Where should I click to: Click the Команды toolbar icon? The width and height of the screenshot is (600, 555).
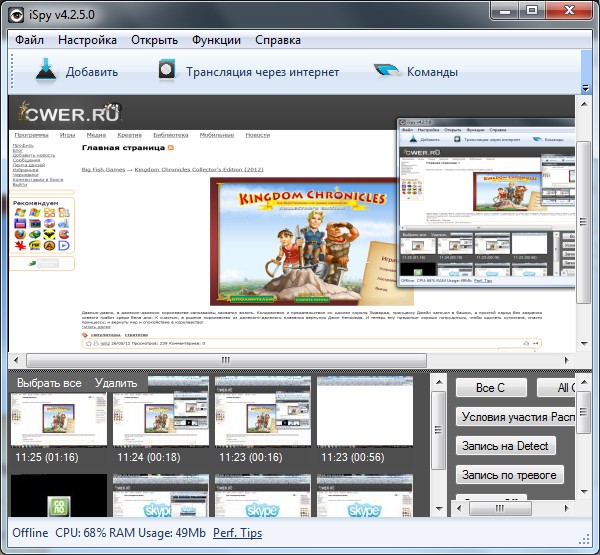pyautogui.click(x=387, y=71)
